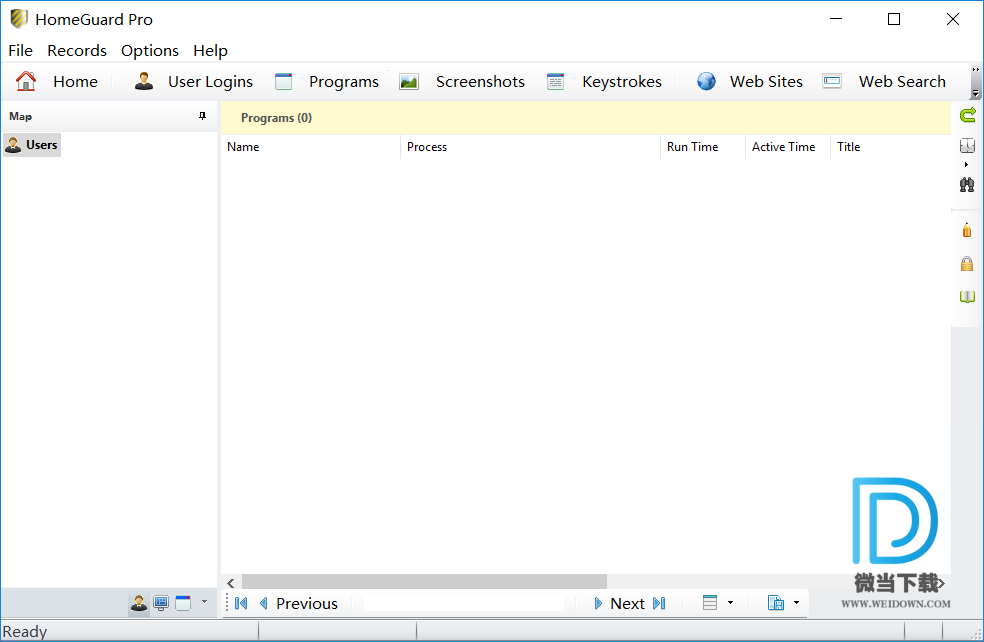Toggle the Map panel pin

tap(202, 116)
